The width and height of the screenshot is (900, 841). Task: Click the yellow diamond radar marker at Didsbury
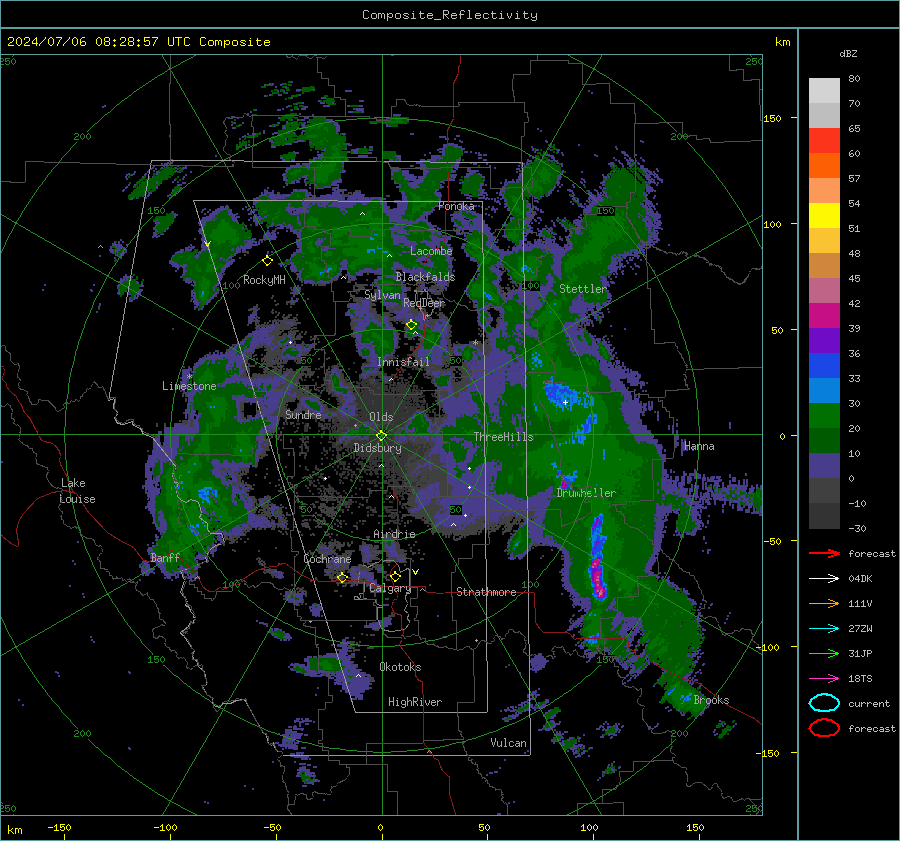pyautogui.click(x=382, y=435)
